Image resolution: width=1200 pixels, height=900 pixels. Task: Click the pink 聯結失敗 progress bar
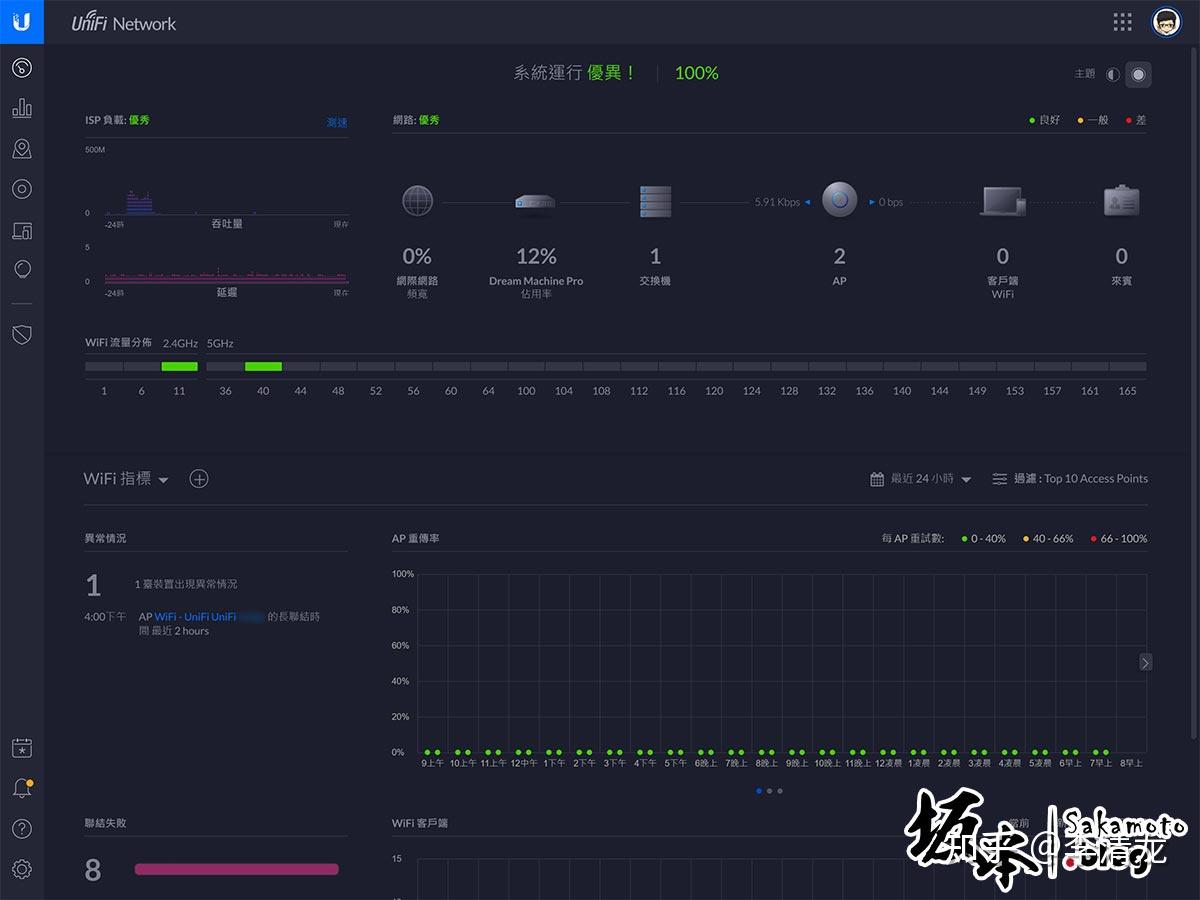236,868
